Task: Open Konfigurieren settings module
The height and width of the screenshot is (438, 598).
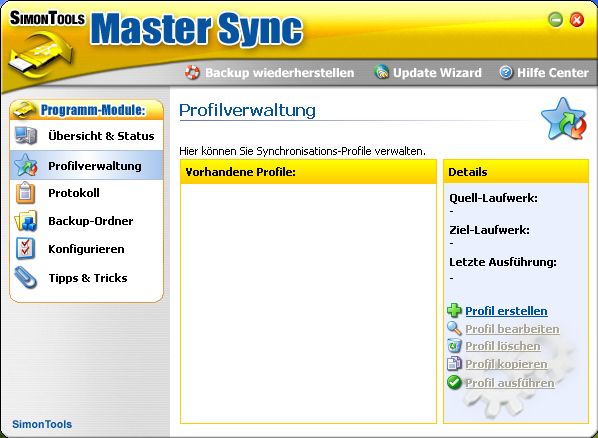Action: [87, 249]
